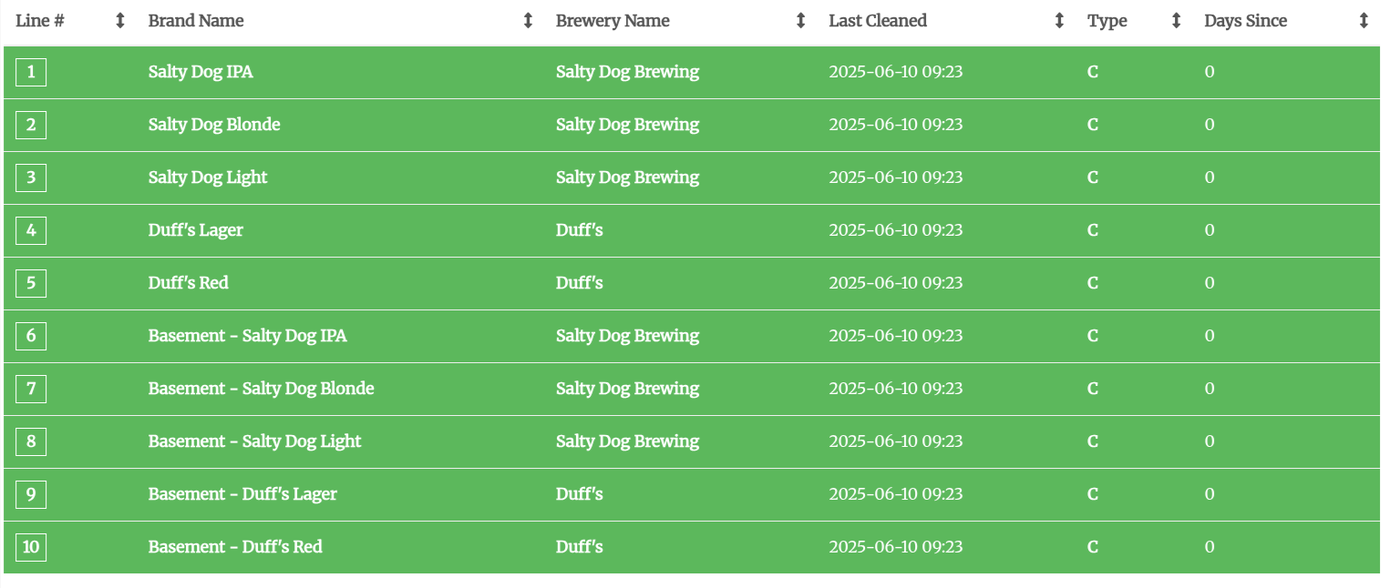Image resolution: width=1400 pixels, height=588 pixels.
Task: Click the sort arrows beside Line #
Action: coord(120,21)
